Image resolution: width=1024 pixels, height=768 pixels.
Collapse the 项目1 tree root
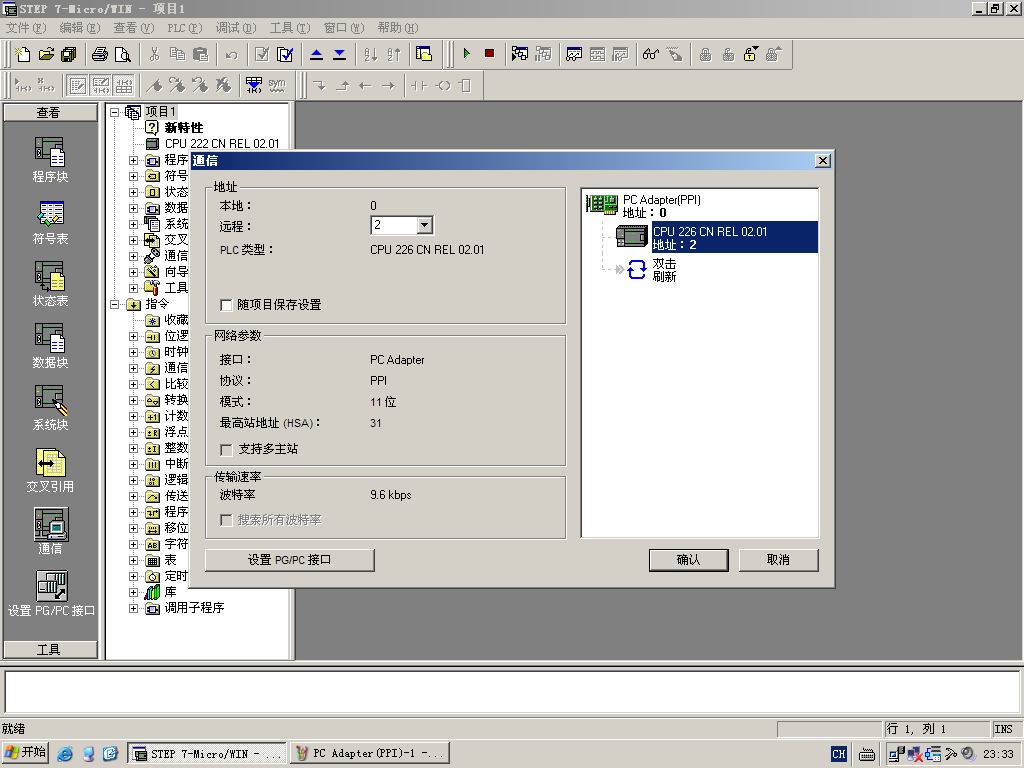click(115, 112)
